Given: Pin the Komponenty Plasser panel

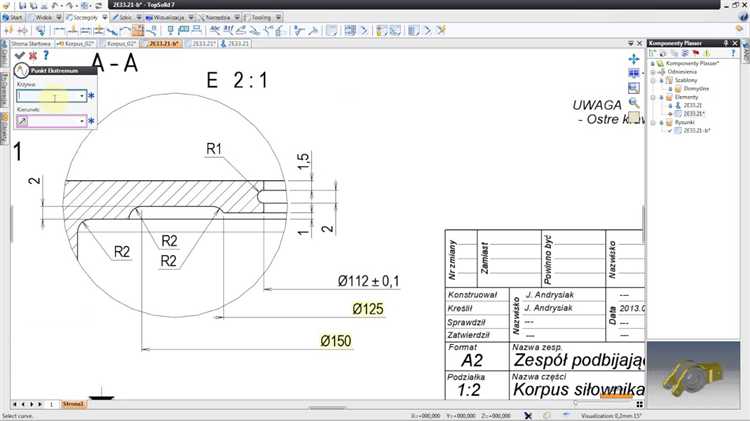Looking at the screenshot, I should [726, 43].
